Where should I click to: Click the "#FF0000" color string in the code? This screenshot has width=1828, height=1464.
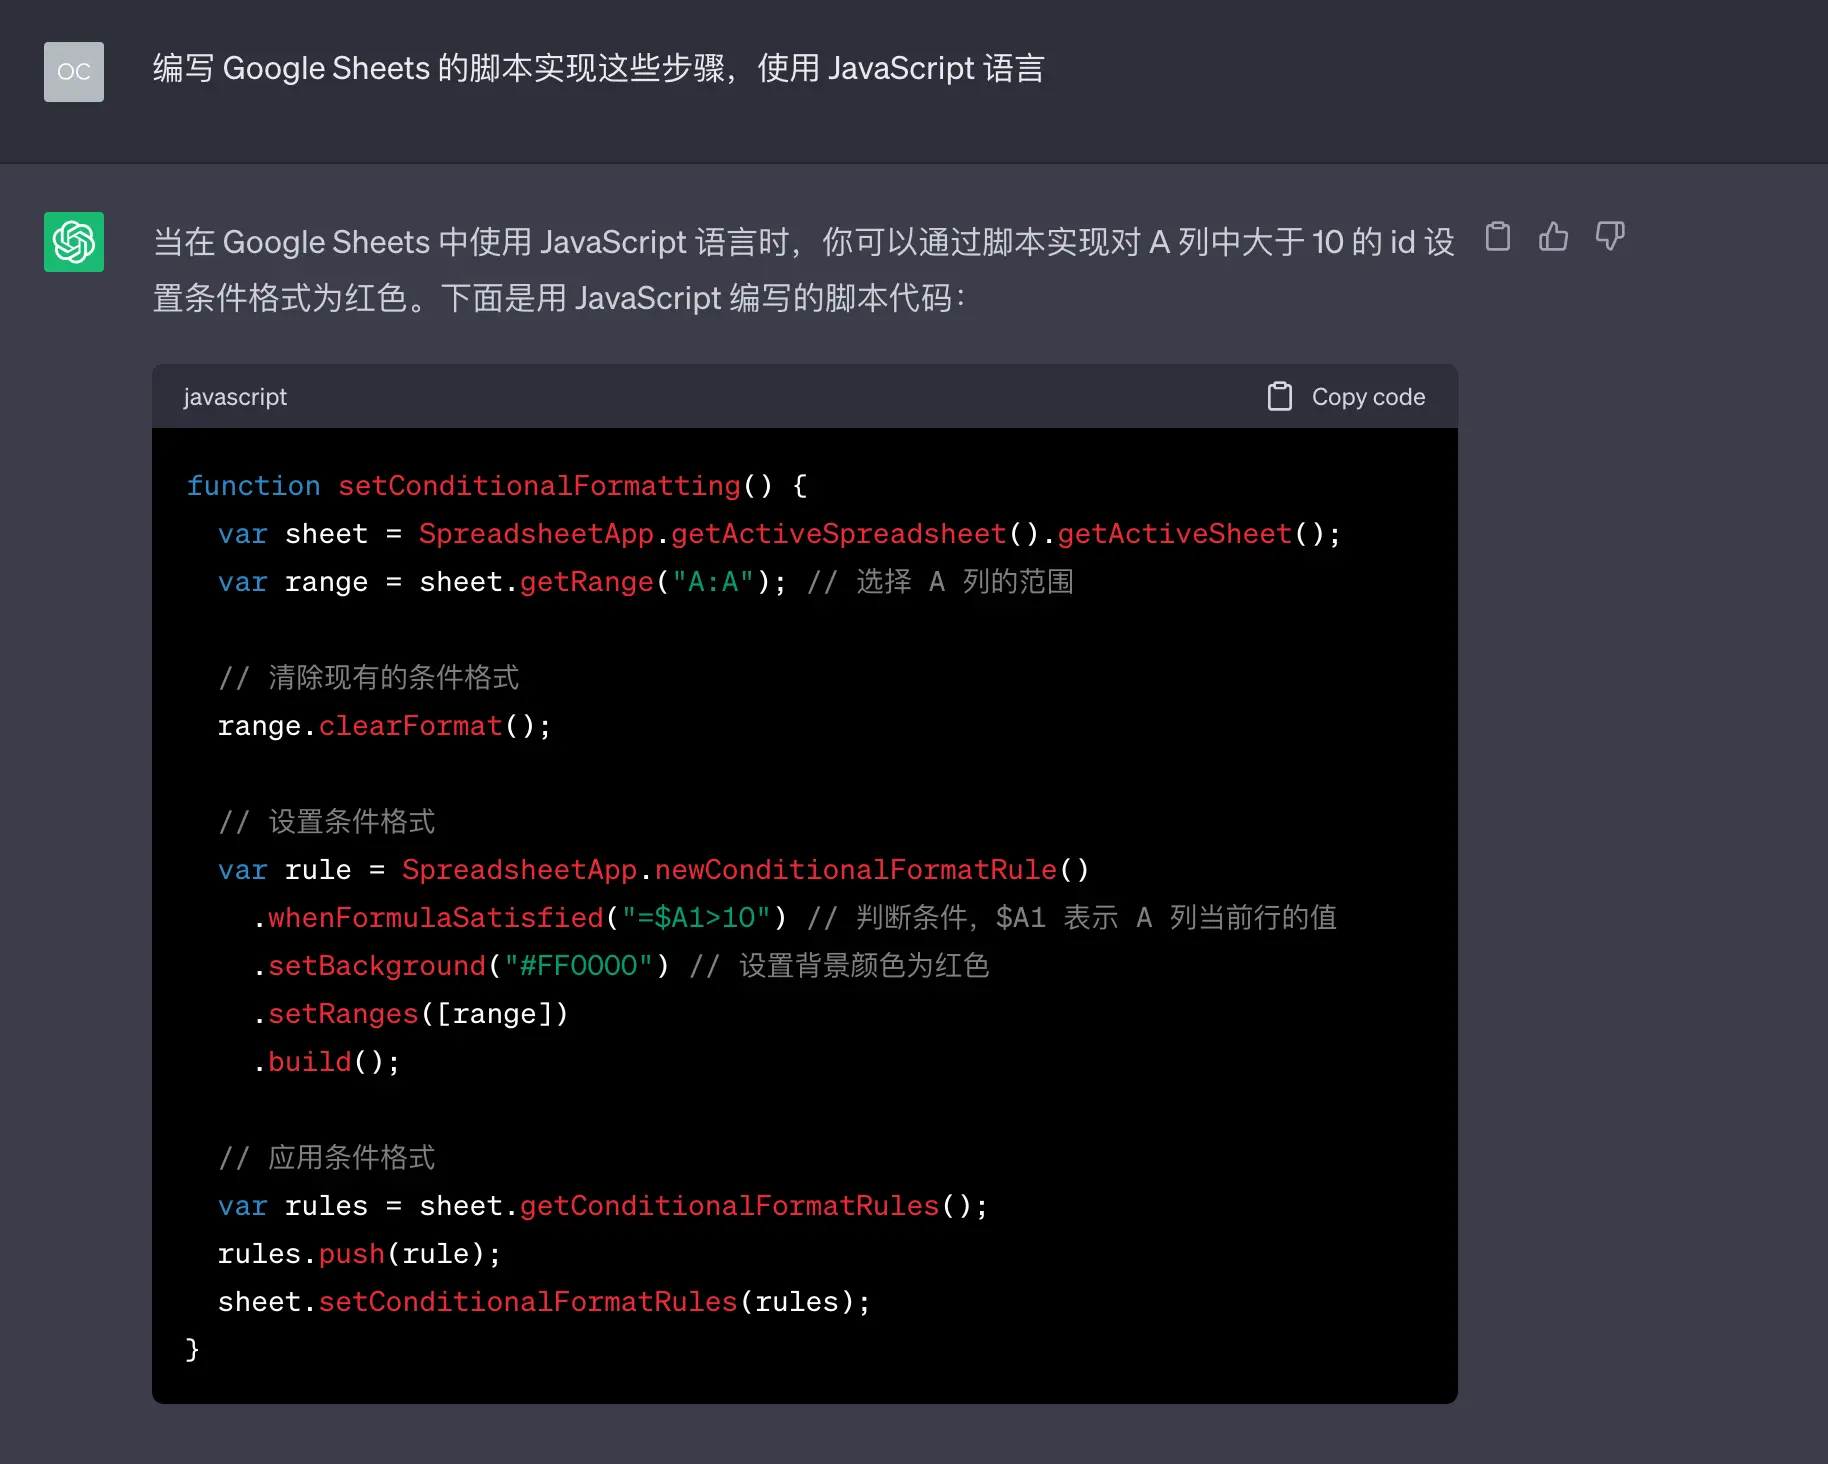tap(578, 966)
